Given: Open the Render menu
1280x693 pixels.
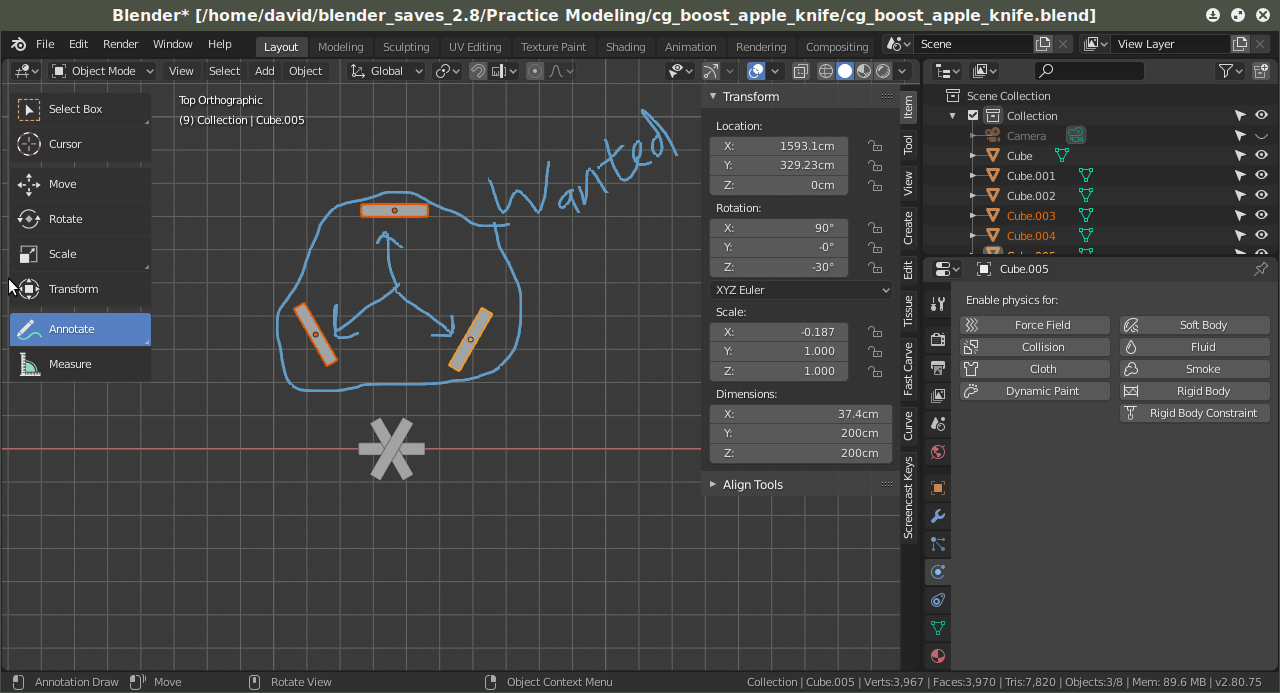Looking at the screenshot, I should click(x=120, y=44).
